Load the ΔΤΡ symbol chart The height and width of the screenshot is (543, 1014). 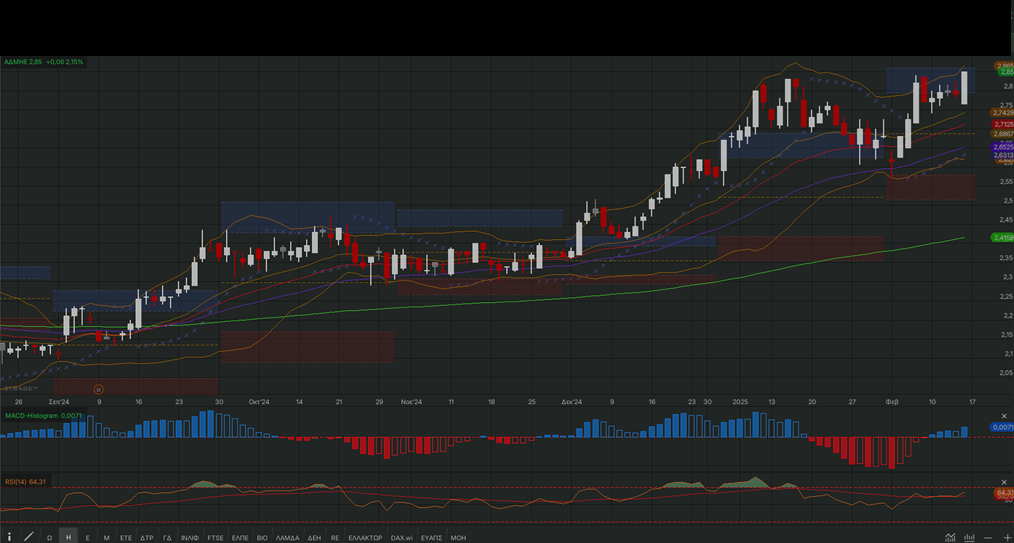147,537
